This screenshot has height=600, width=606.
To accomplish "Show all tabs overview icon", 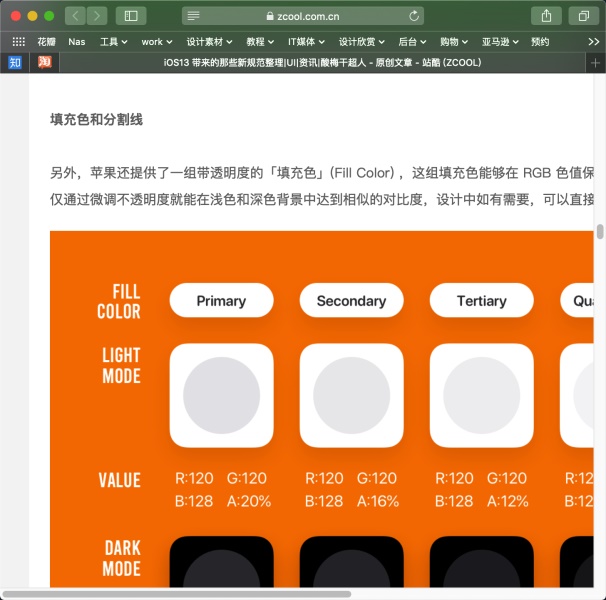I will [583, 16].
